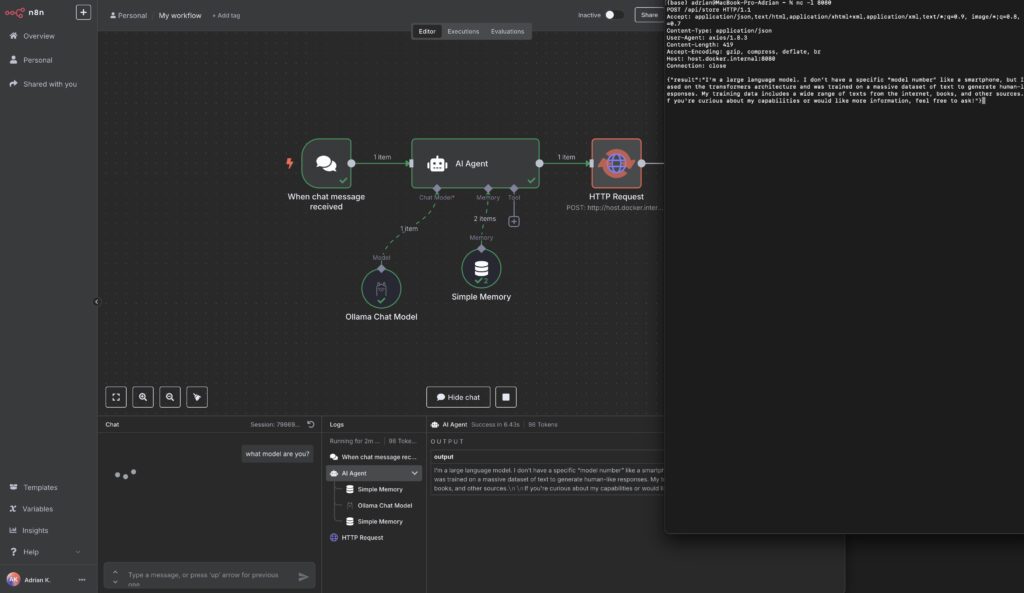
Task: Select the HTTP Request node on the canvas
Action: [616, 163]
